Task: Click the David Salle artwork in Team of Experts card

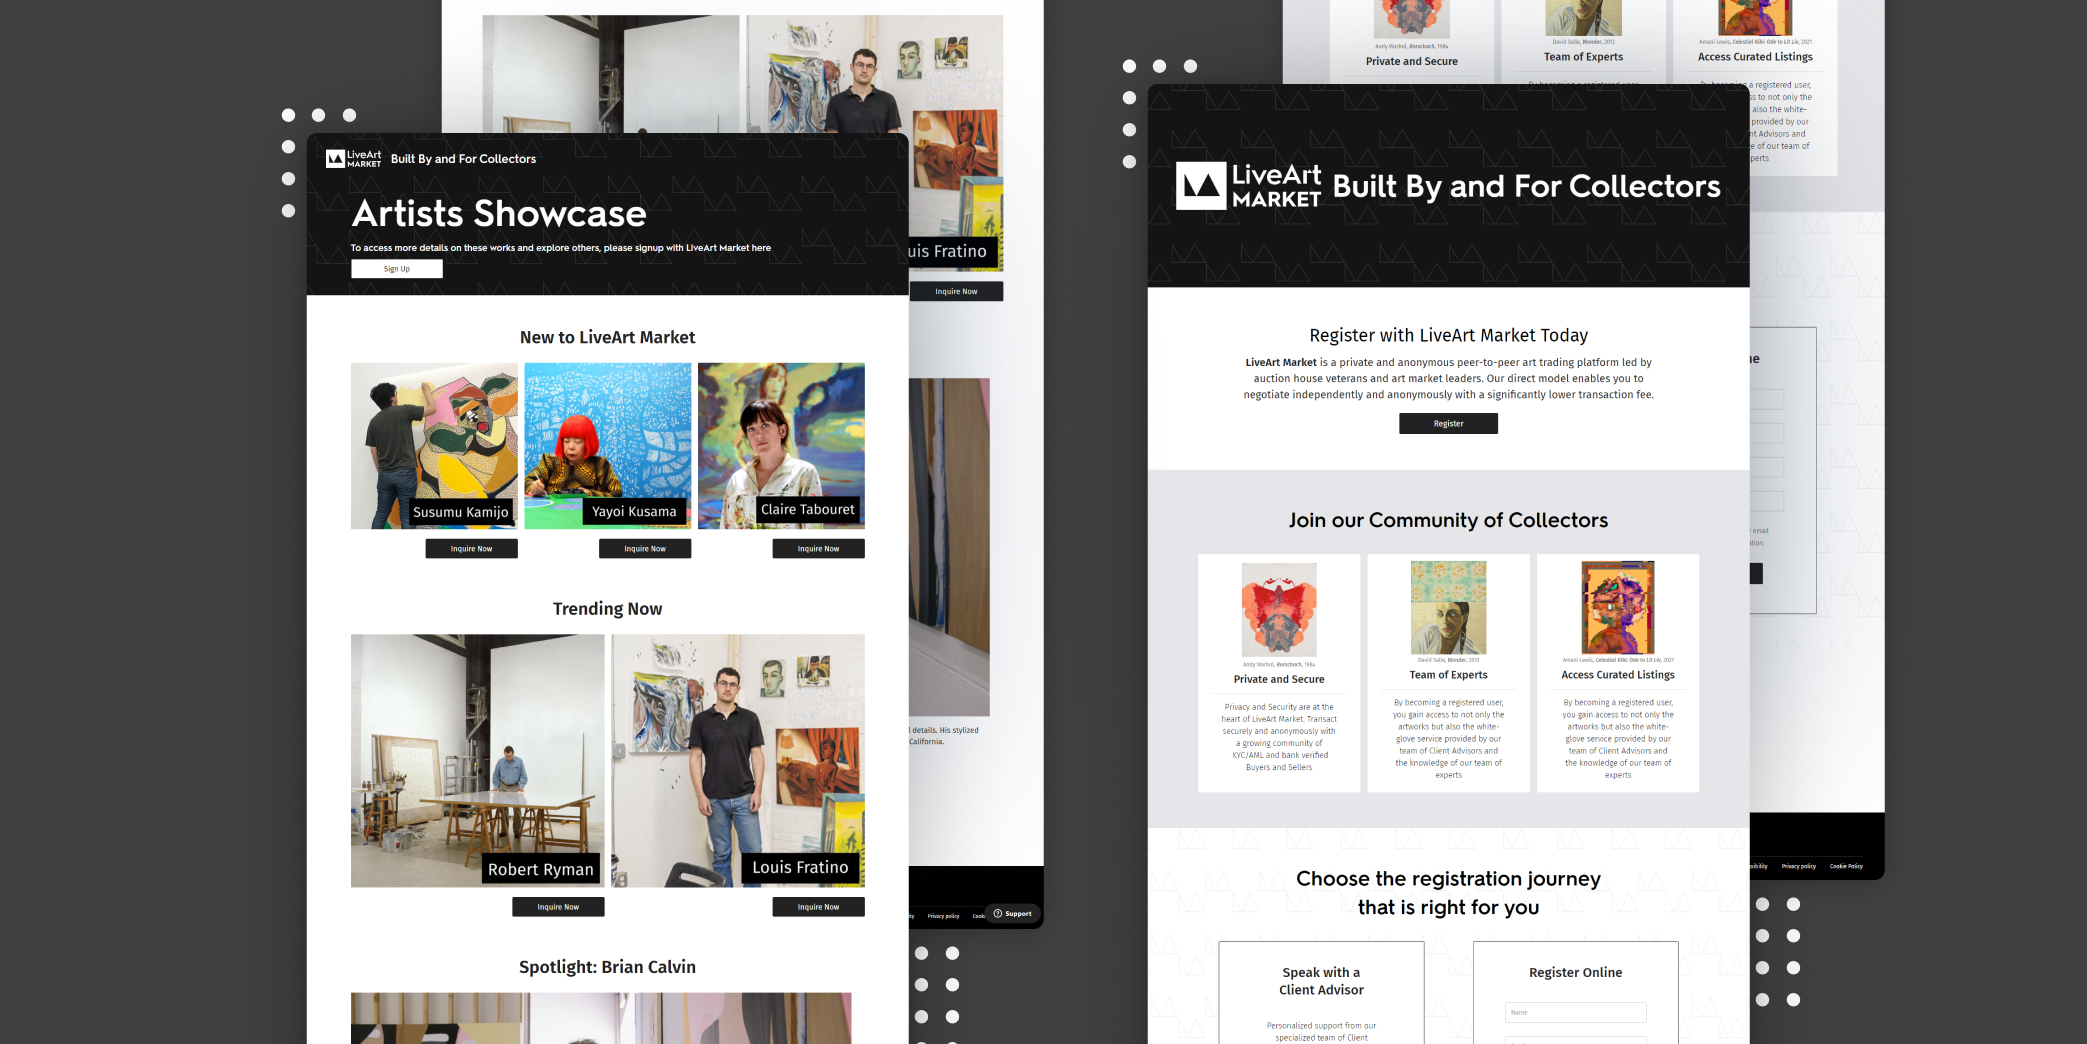Action: tap(1448, 608)
